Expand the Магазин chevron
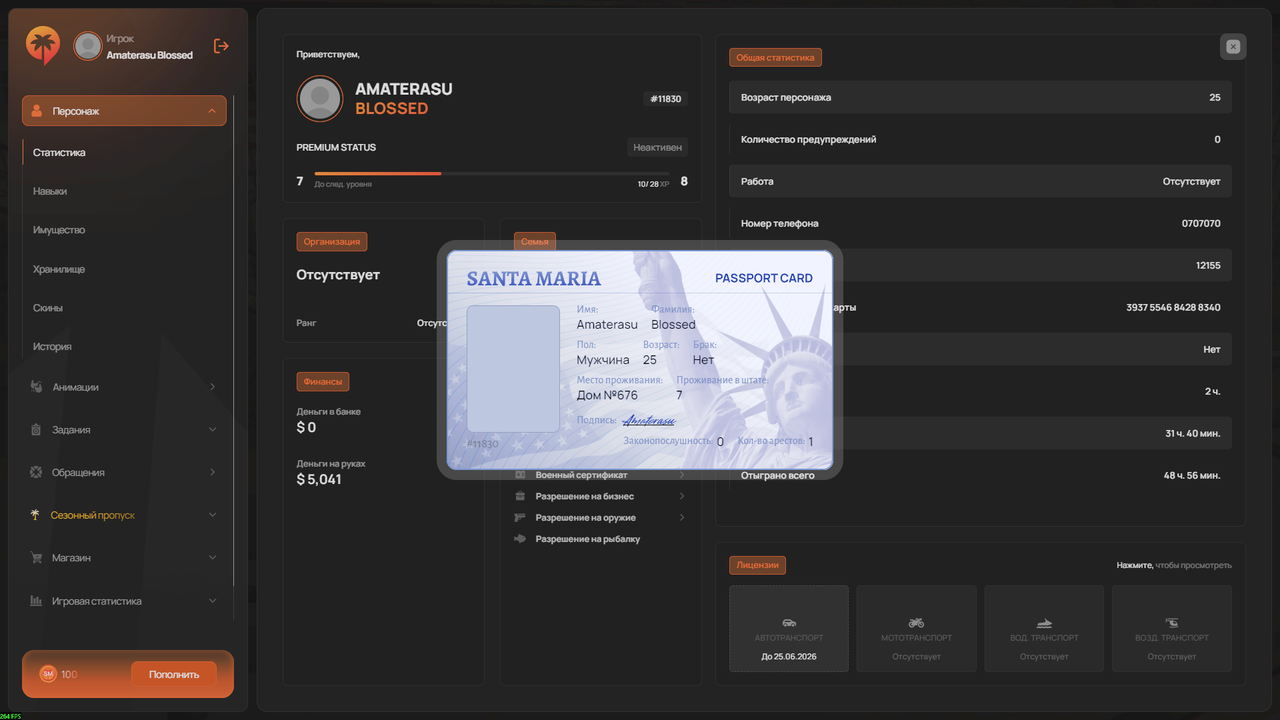 212,558
